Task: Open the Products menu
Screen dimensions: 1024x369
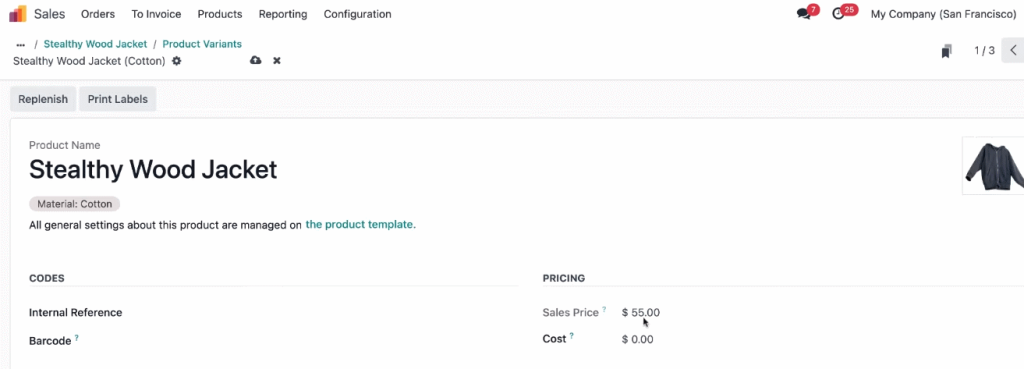Action: tap(219, 14)
